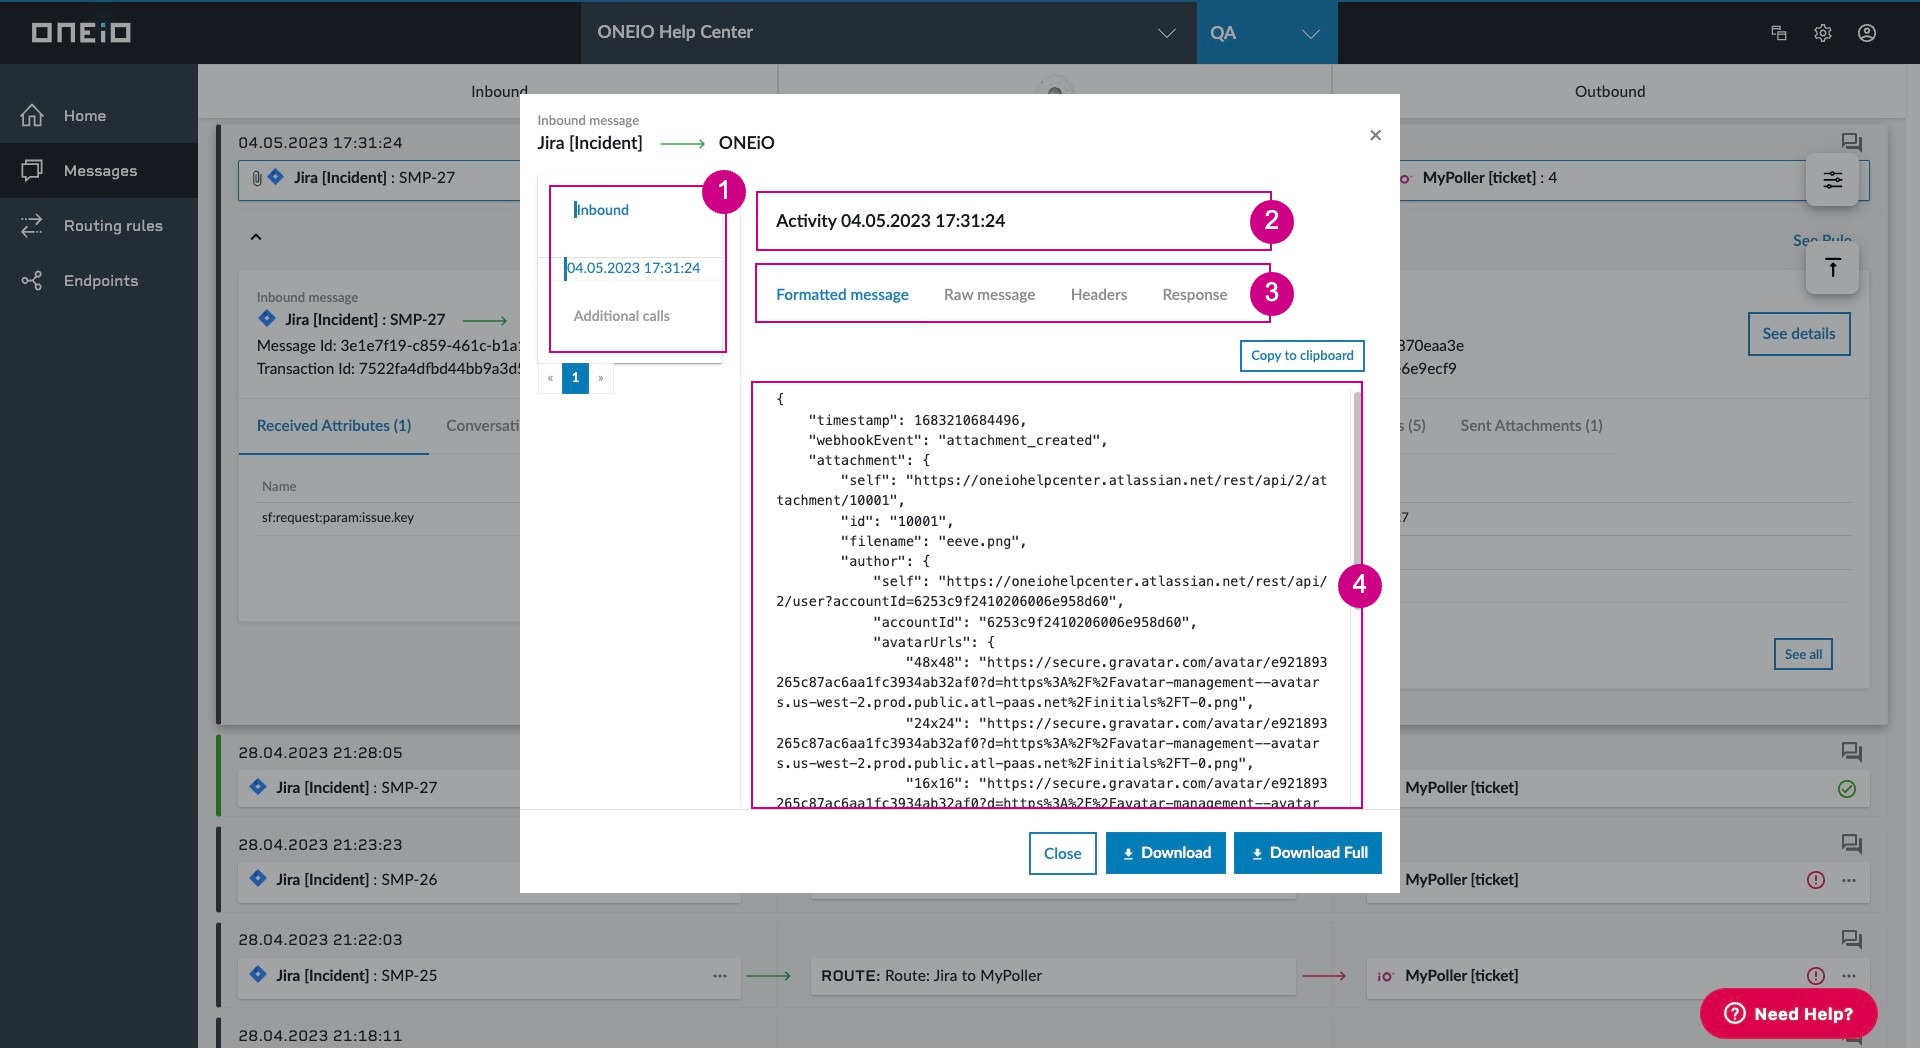
Task: Open the three-dot menu on the Jira SMP-25 inbound card
Action: pyautogui.click(x=720, y=976)
